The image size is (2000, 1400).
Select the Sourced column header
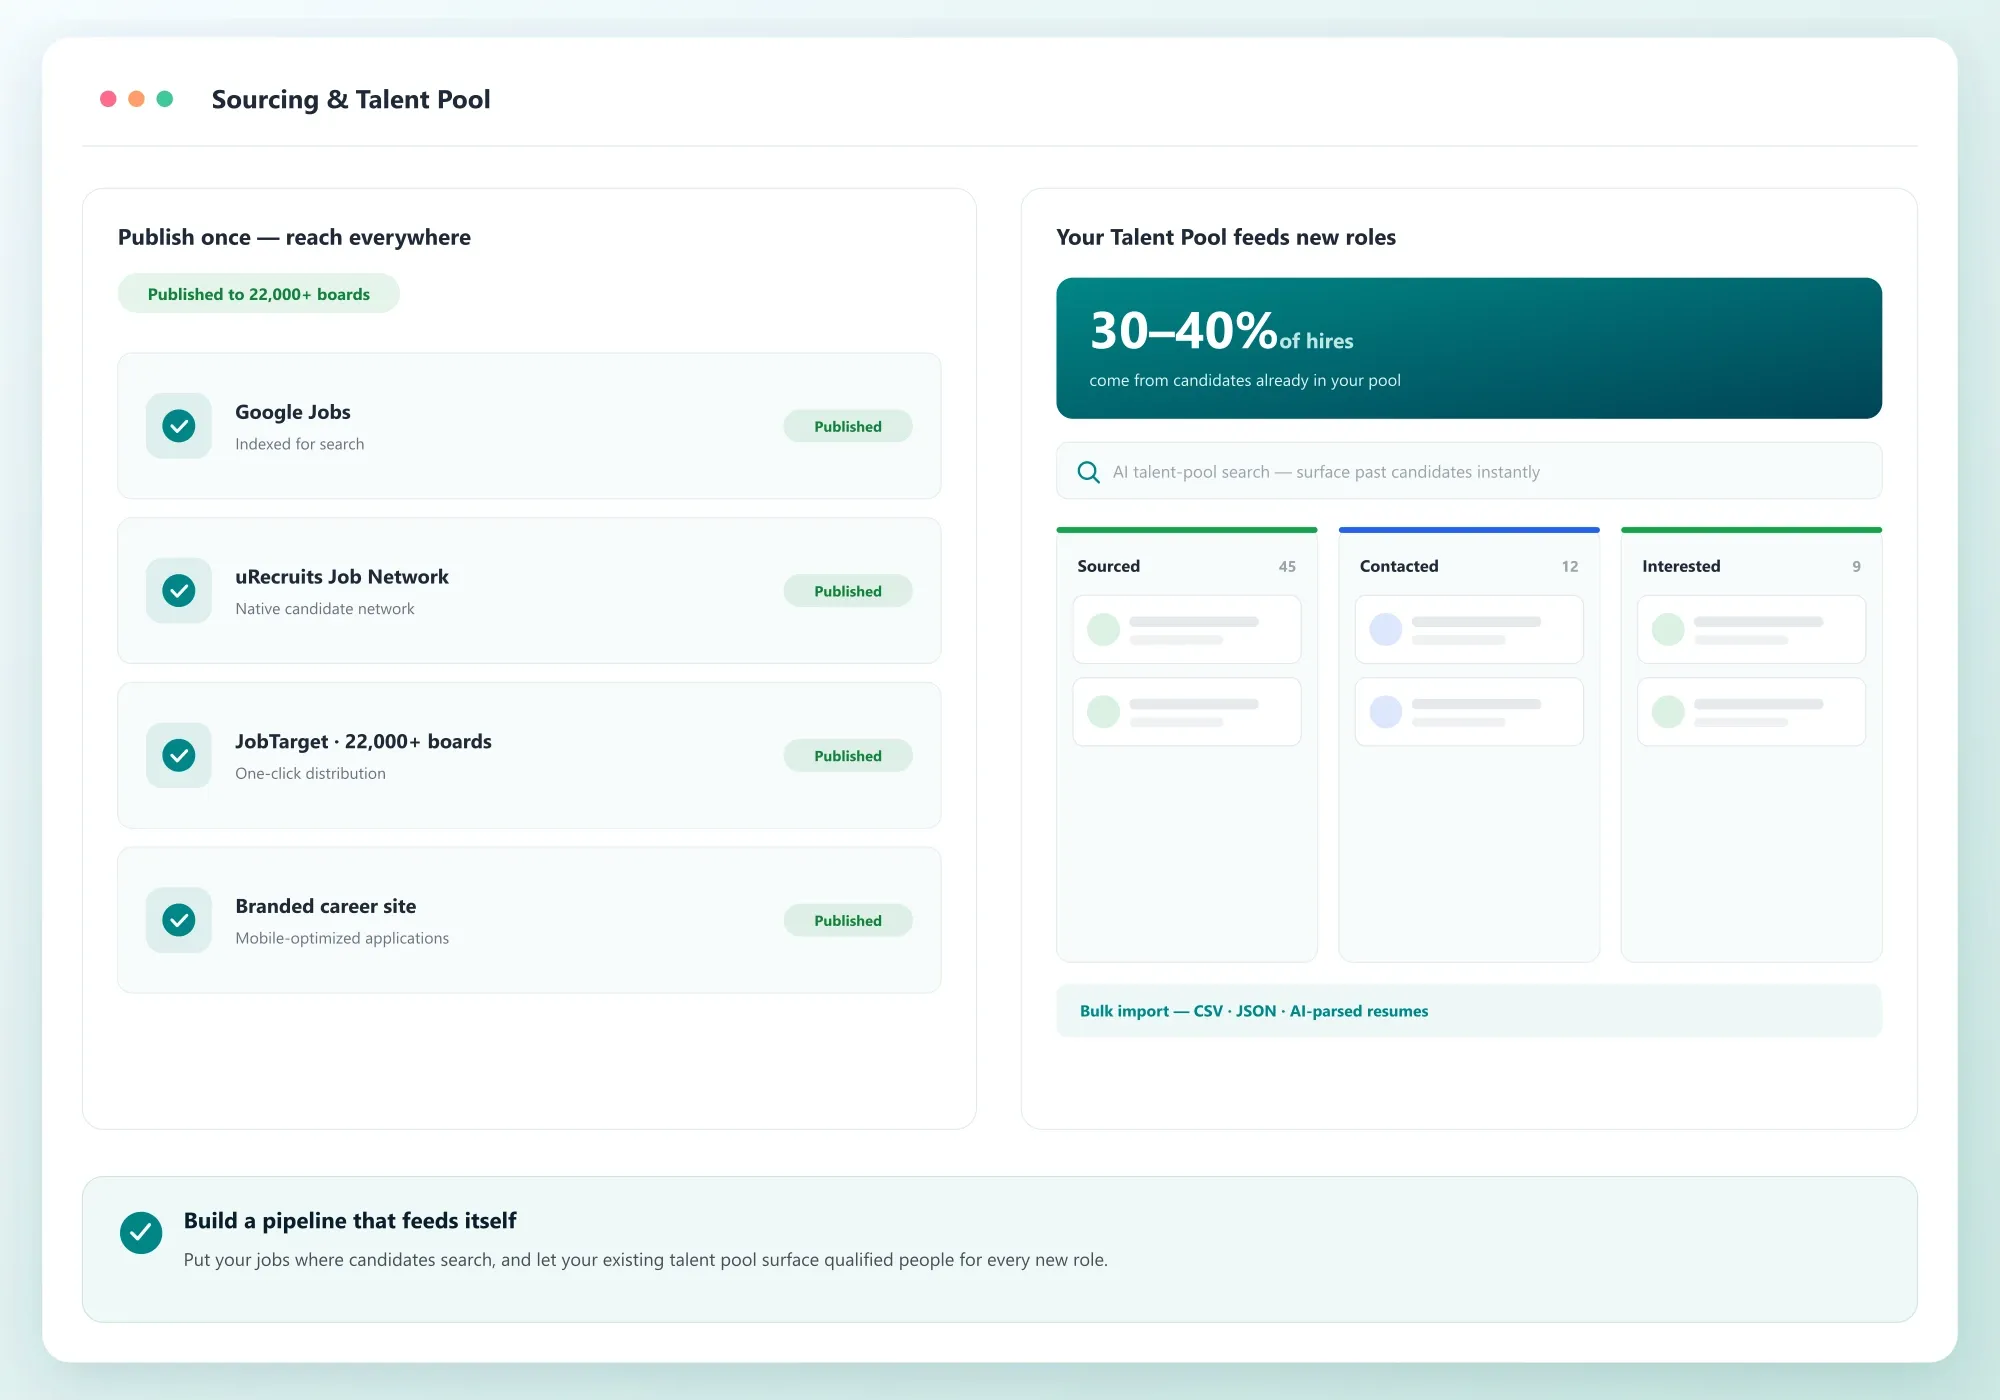[1108, 566]
